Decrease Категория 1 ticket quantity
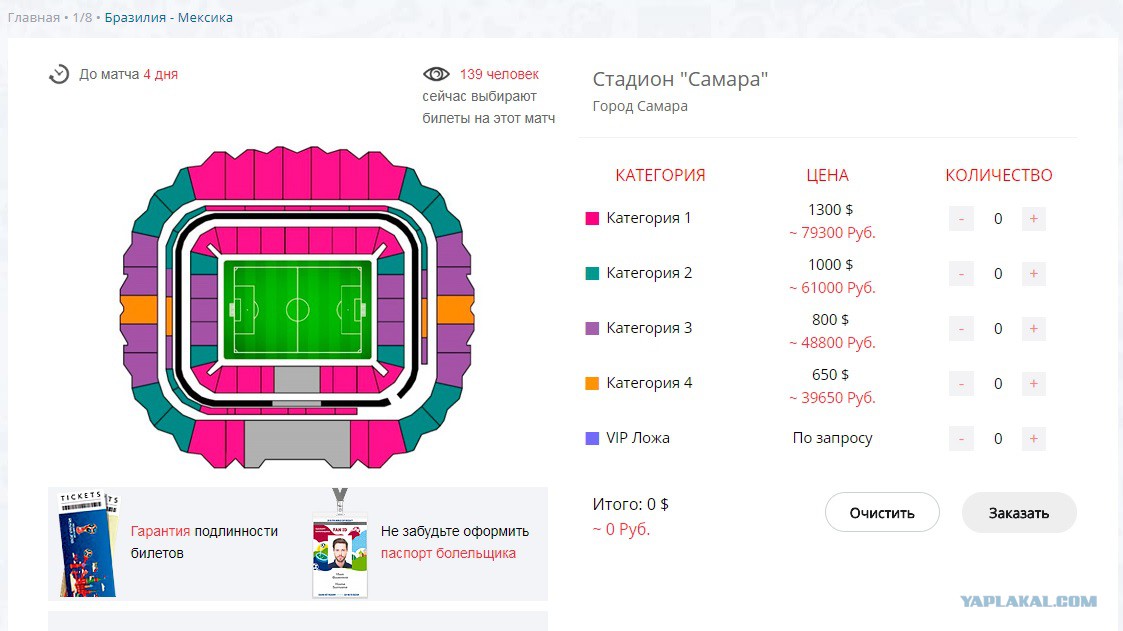Screen dimensions: 1123x631 click(961, 218)
